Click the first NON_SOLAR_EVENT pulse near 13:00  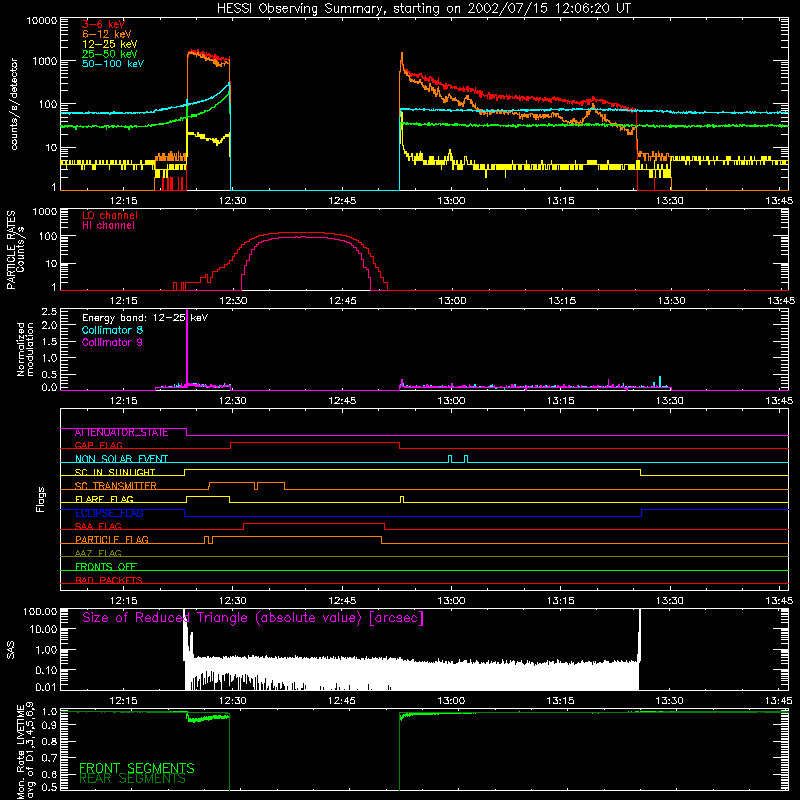point(449,459)
